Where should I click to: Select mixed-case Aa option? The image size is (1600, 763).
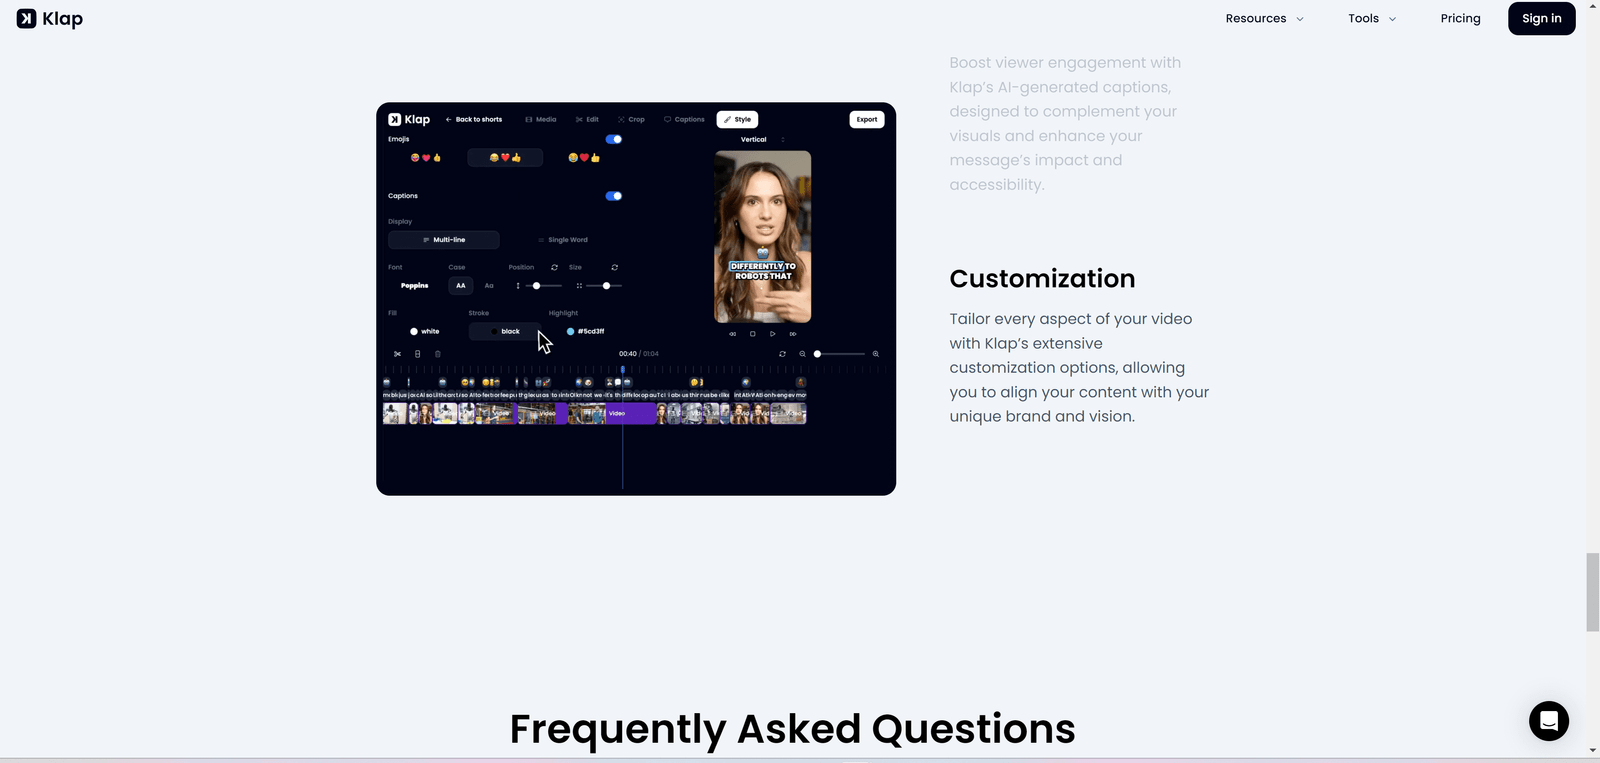489,286
